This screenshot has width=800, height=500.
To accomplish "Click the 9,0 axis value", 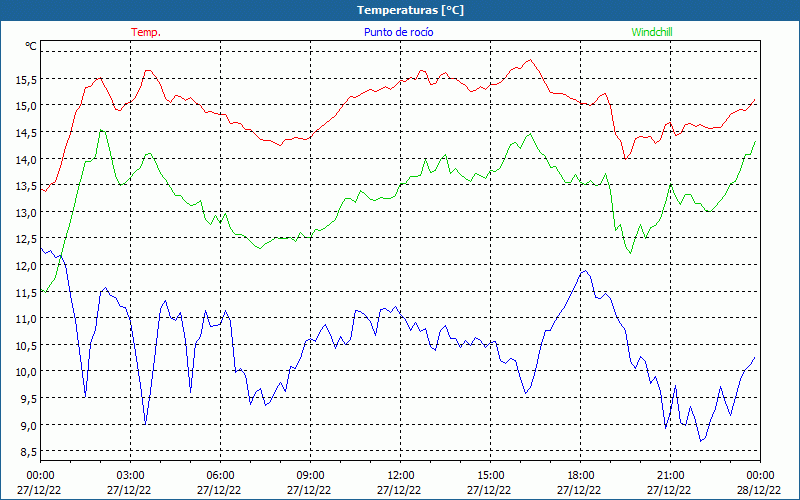I will 29,426.
